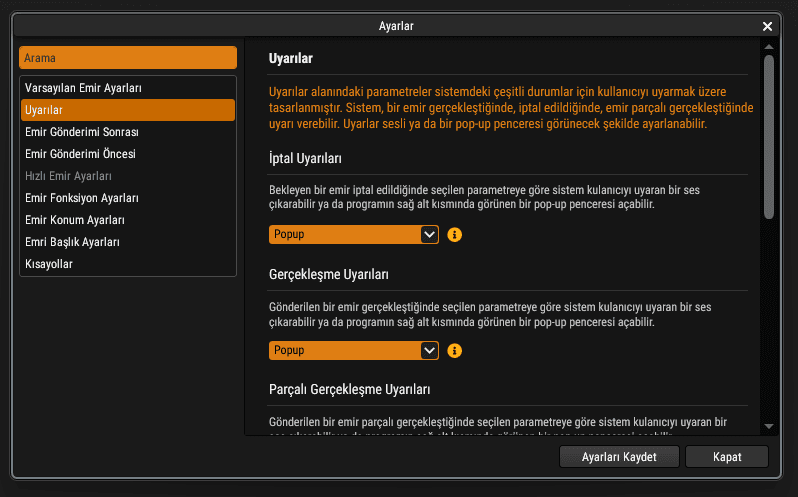The width and height of the screenshot is (798, 497).
Task: Open Emir Gönderimi Sonrası settings
Action: point(128,132)
